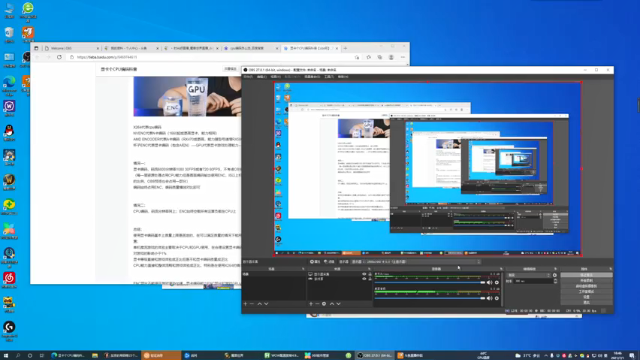This screenshot has height=360, width=640.
Task: Open source properties gear below Sources list
Action: [x=324, y=304]
